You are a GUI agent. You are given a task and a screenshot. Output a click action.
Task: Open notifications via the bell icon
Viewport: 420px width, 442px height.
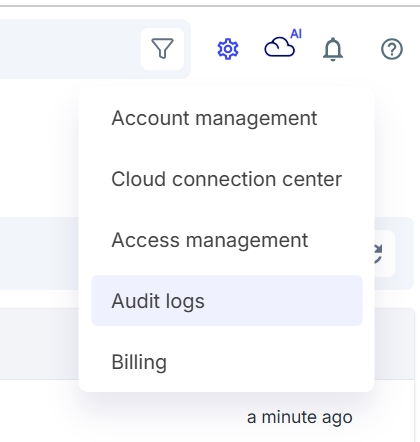333,49
